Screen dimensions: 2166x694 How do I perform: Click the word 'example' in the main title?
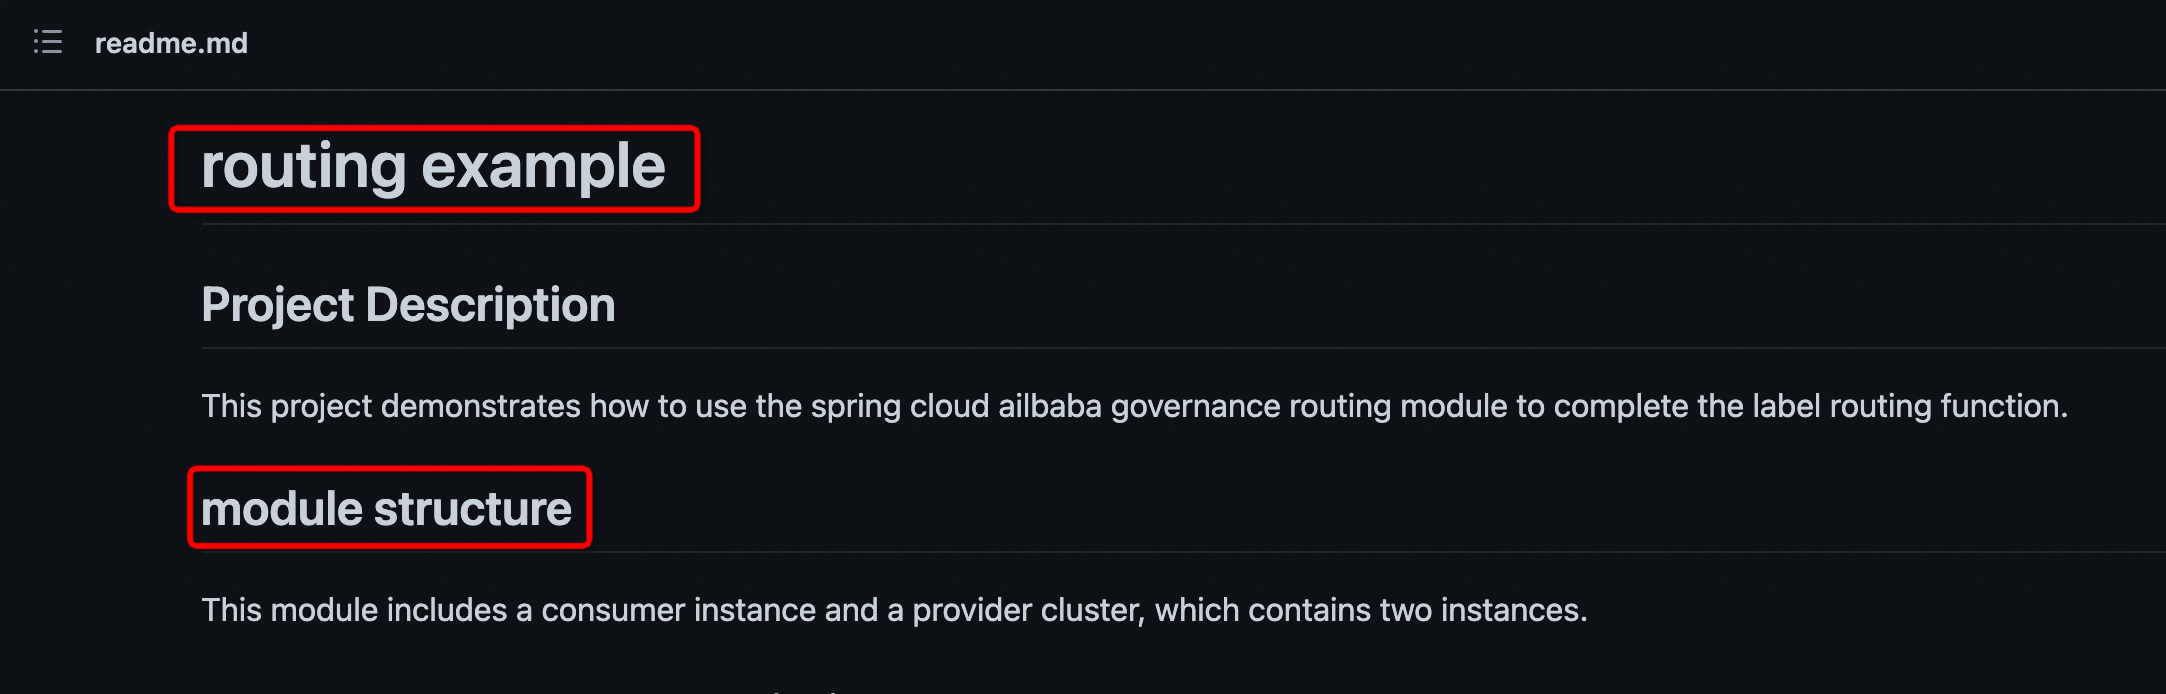pos(544,166)
